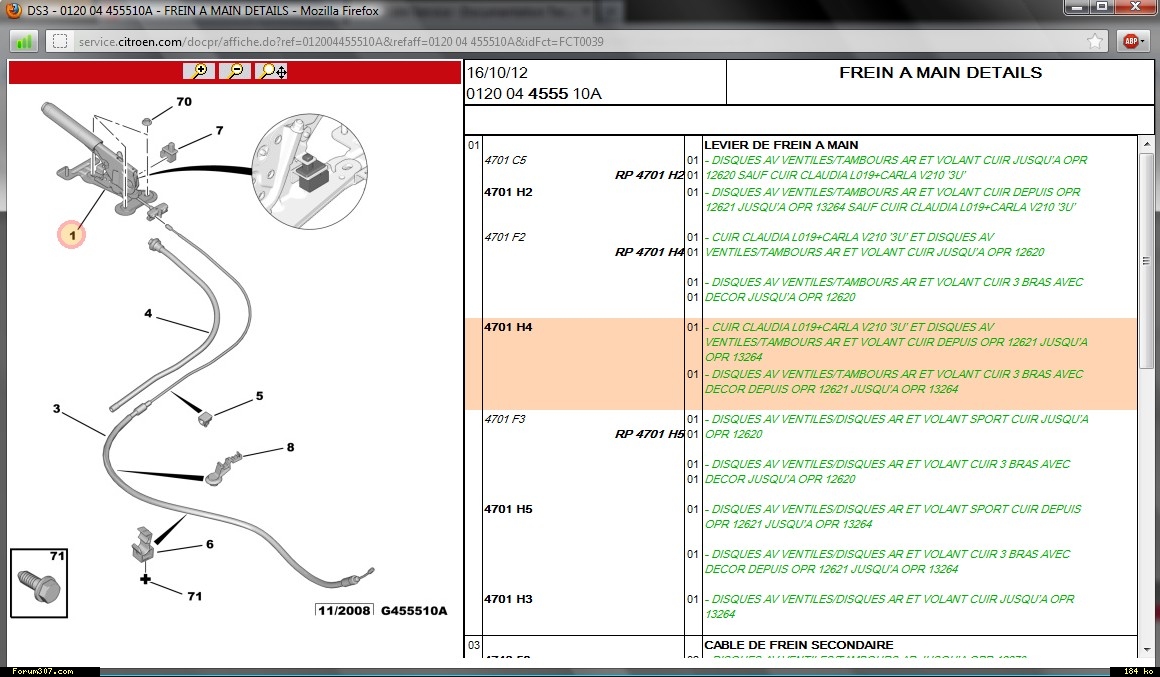1160x677 pixels.
Task: Open part reference 4701 H2
Action: point(508,192)
